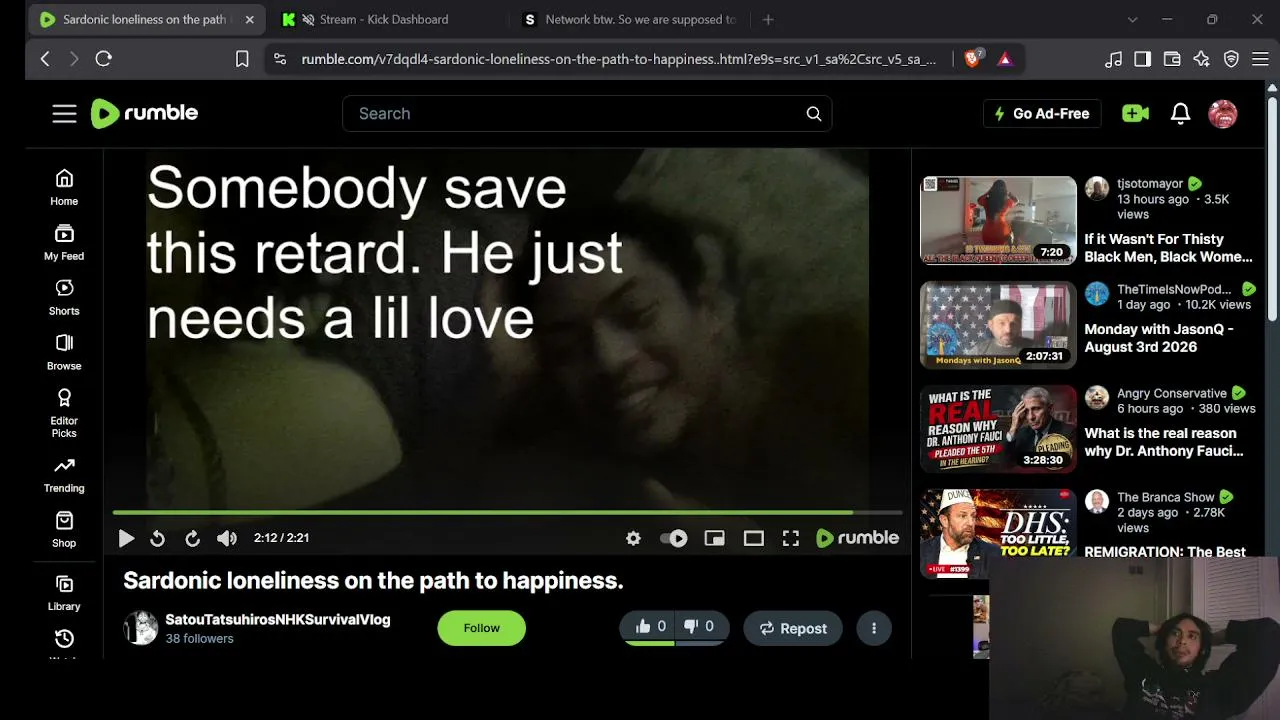Open "What is the real reason why Dr. Anthony Fauci" title
The image size is (1280, 720).
pos(1164,442)
